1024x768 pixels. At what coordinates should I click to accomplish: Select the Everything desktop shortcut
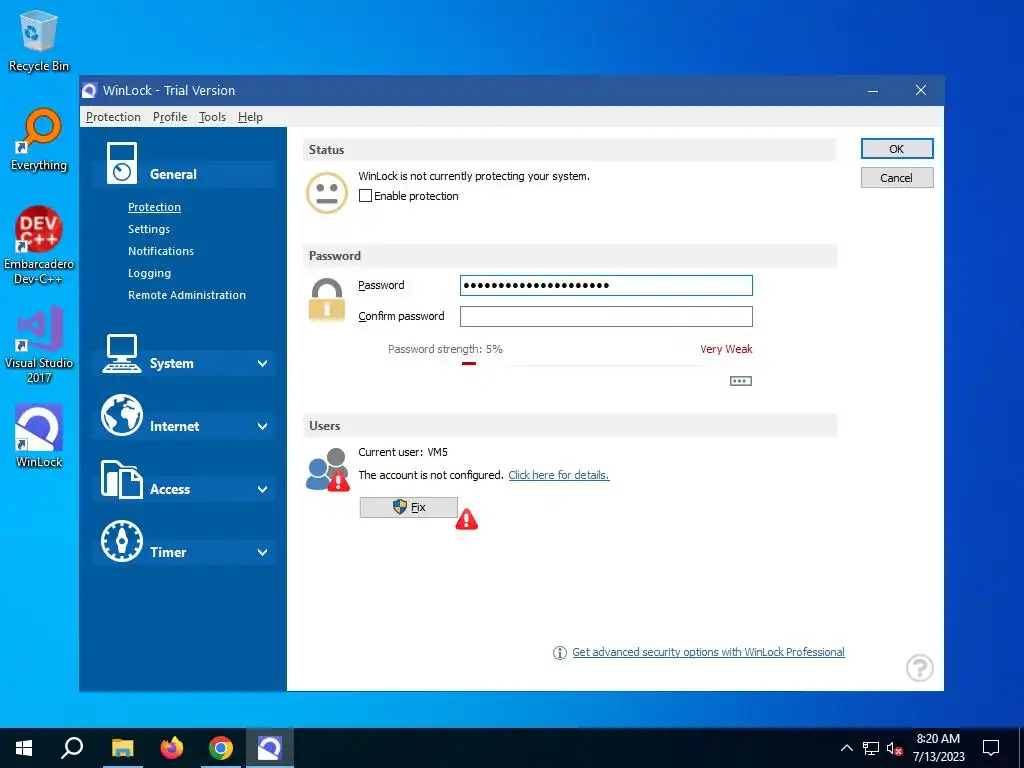(x=39, y=140)
